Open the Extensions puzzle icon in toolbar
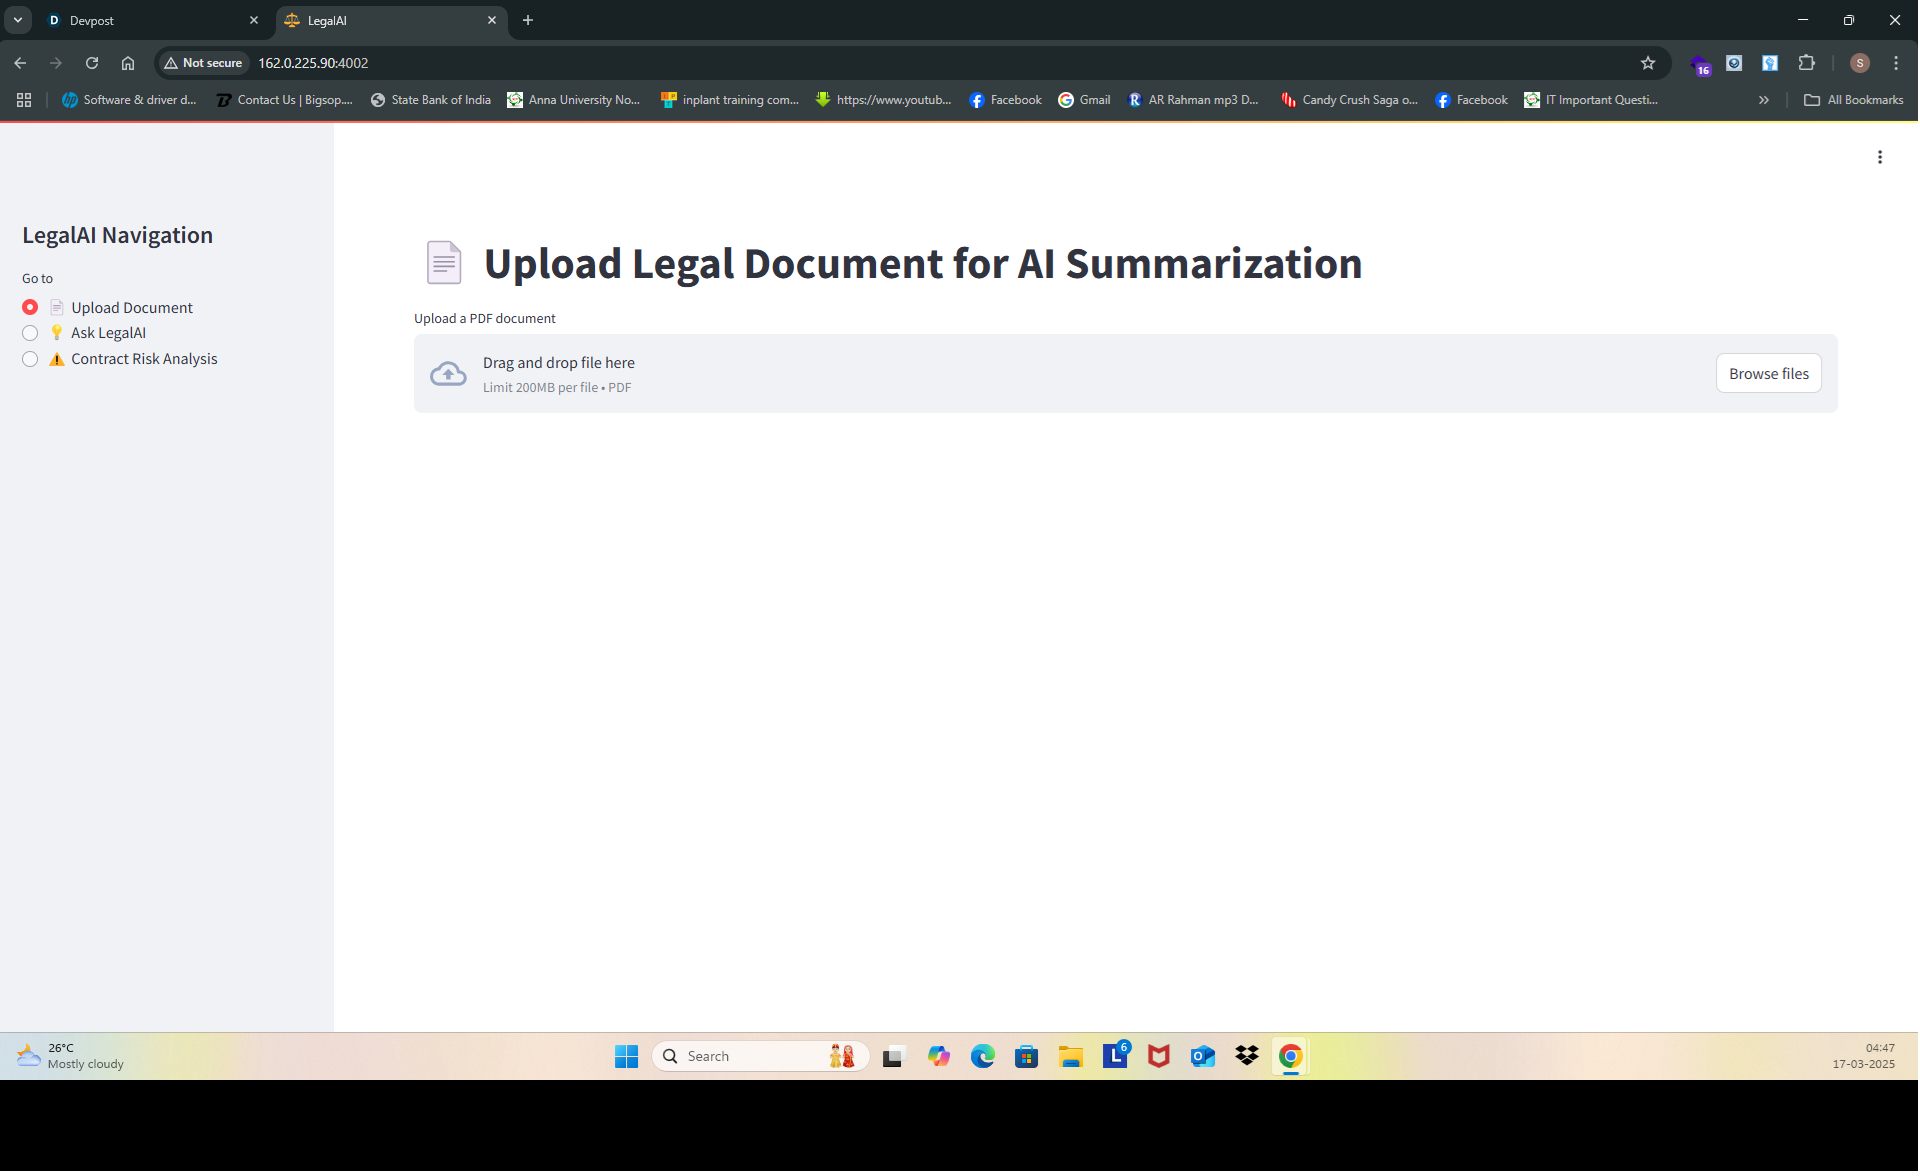The width and height of the screenshot is (1920, 1176). pyautogui.click(x=1807, y=62)
